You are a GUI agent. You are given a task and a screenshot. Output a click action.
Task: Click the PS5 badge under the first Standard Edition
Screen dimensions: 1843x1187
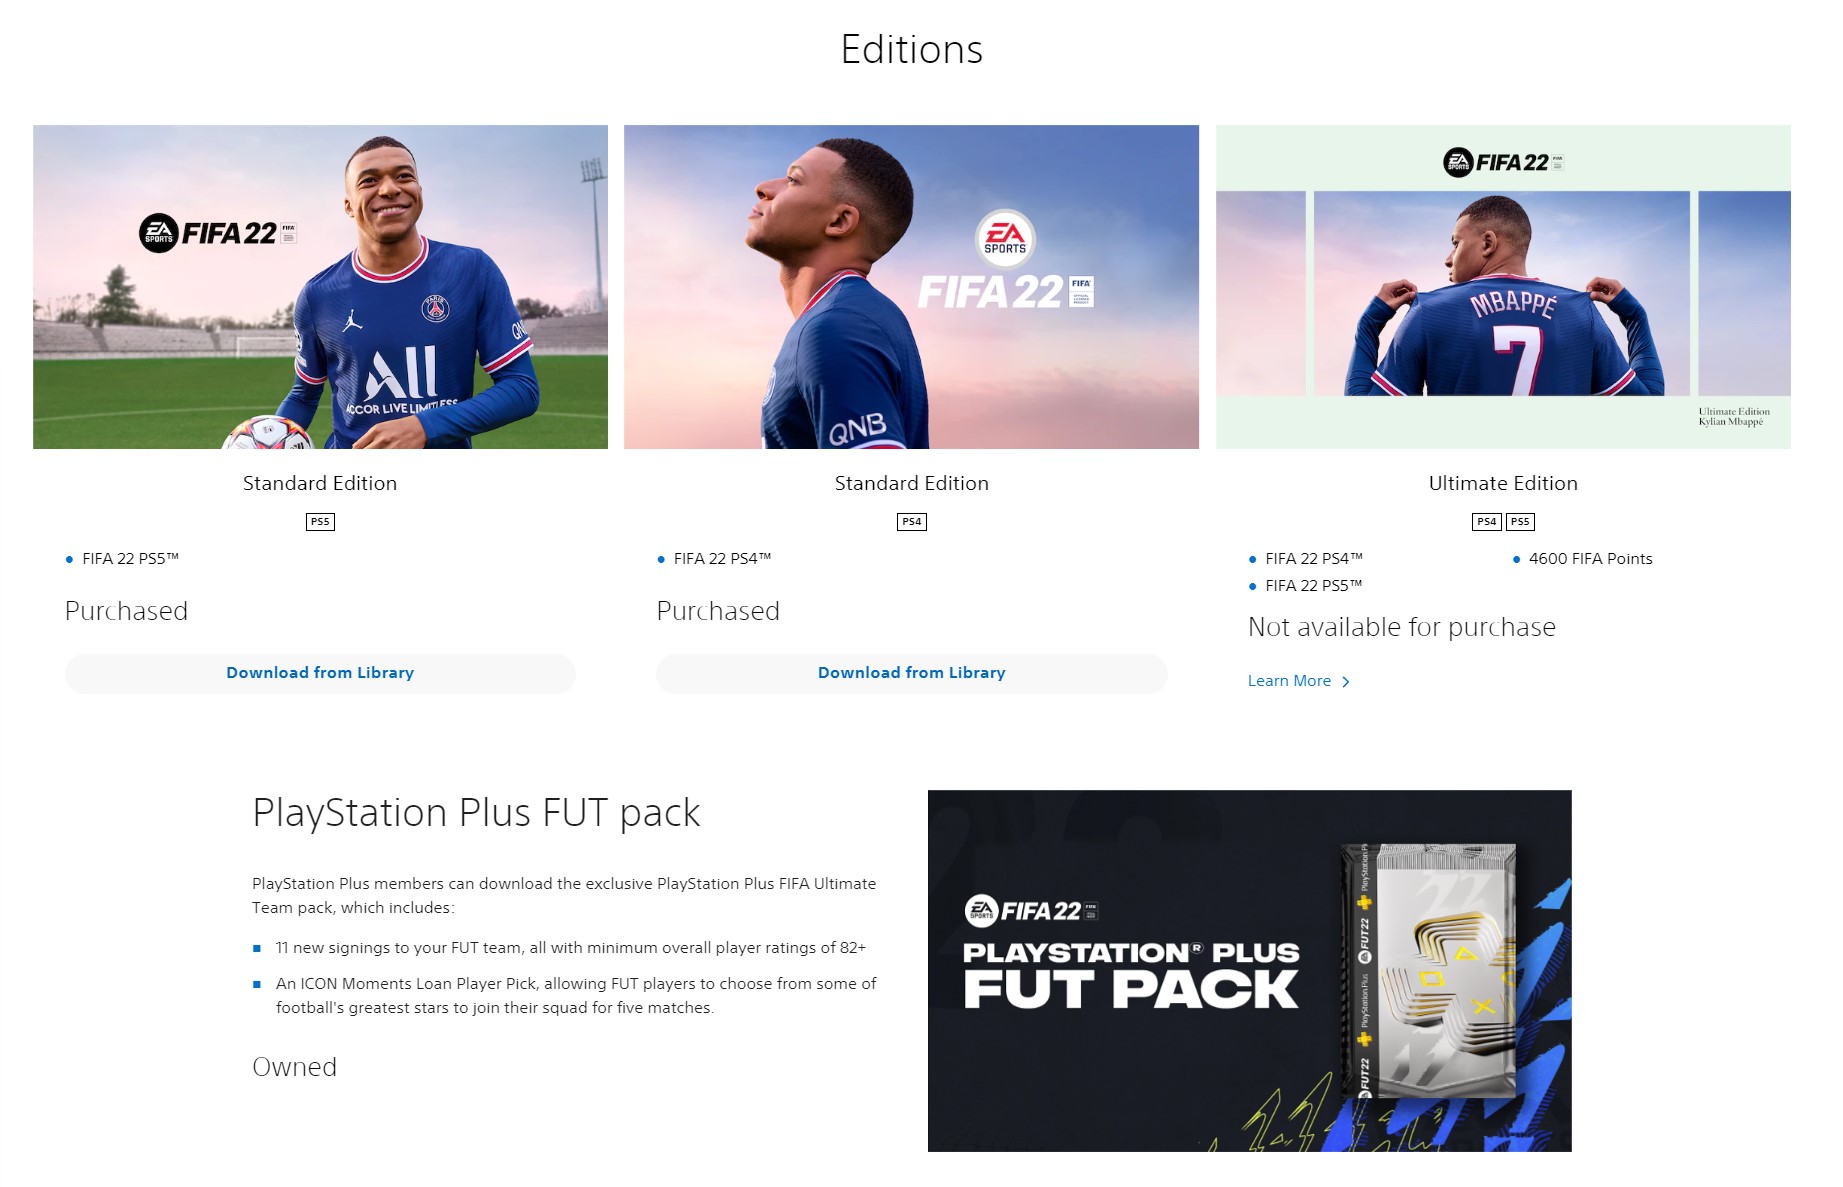pos(320,521)
